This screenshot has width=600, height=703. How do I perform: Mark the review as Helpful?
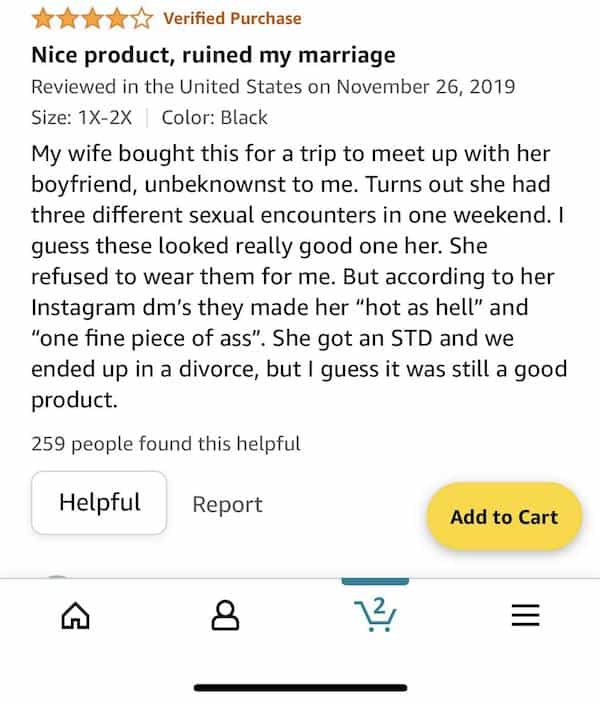click(x=99, y=502)
